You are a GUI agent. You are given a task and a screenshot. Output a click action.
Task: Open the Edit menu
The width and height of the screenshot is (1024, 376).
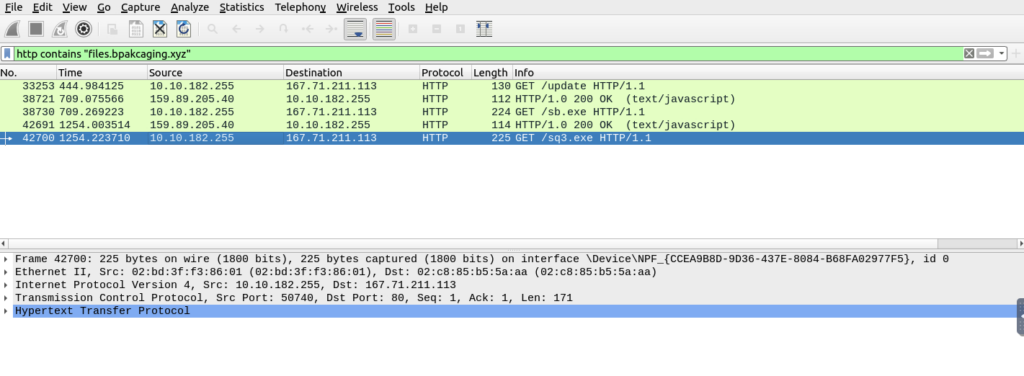(42, 7)
